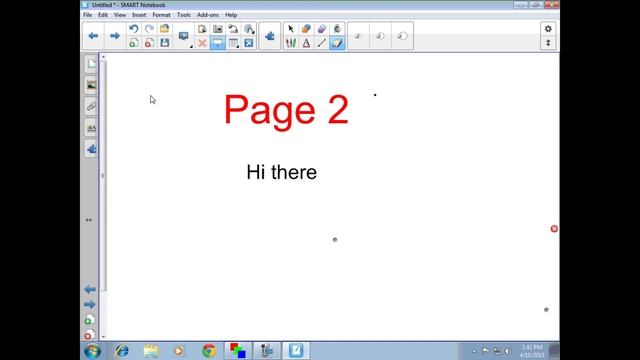Choose the Lines tool
The height and width of the screenshot is (360, 640).
click(322, 43)
